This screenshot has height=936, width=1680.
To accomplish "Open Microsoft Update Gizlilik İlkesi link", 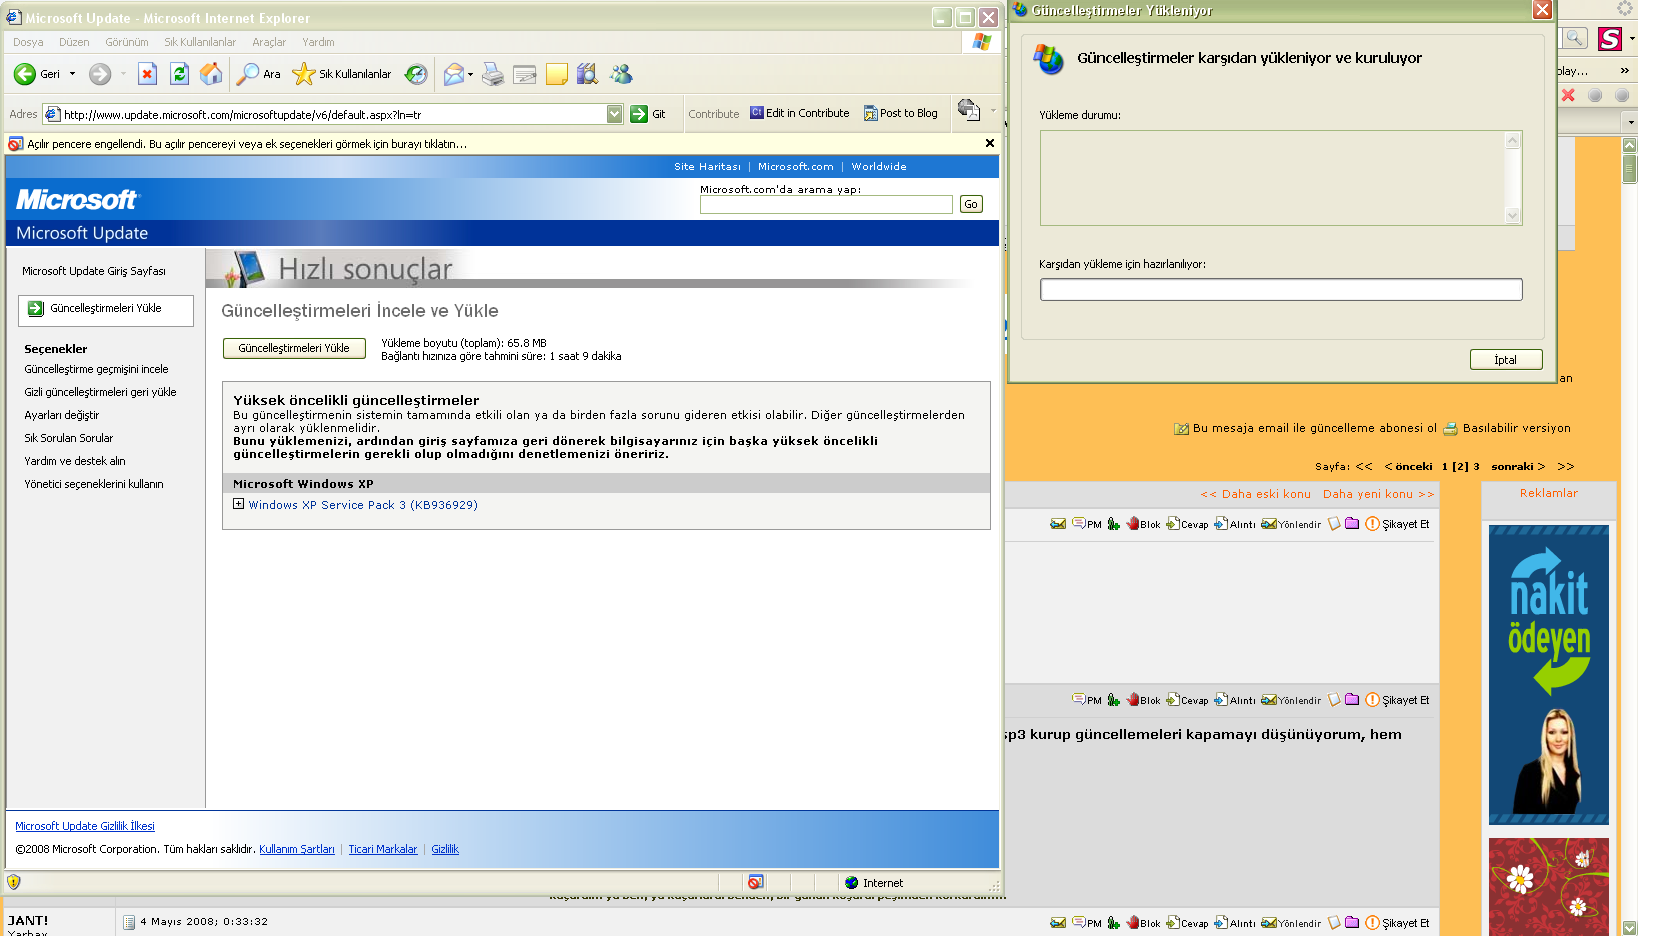I will coord(85,826).
